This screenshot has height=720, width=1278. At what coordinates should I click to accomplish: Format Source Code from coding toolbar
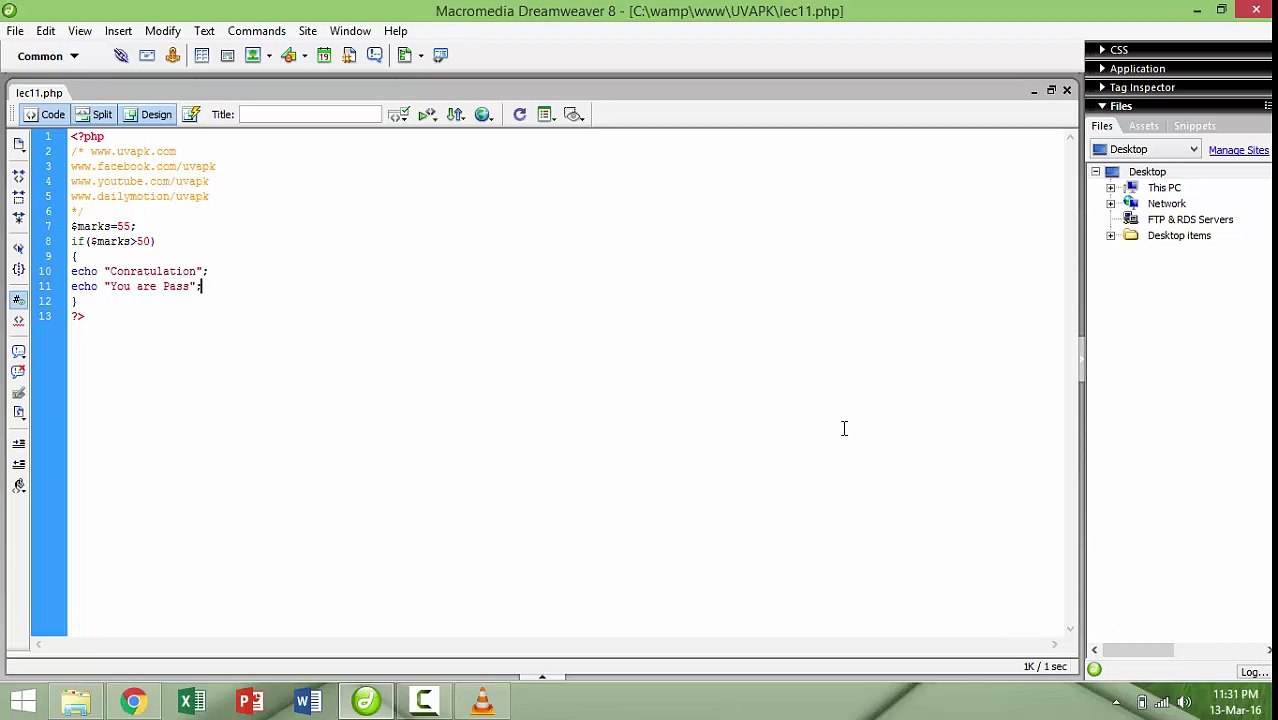tap(18, 485)
